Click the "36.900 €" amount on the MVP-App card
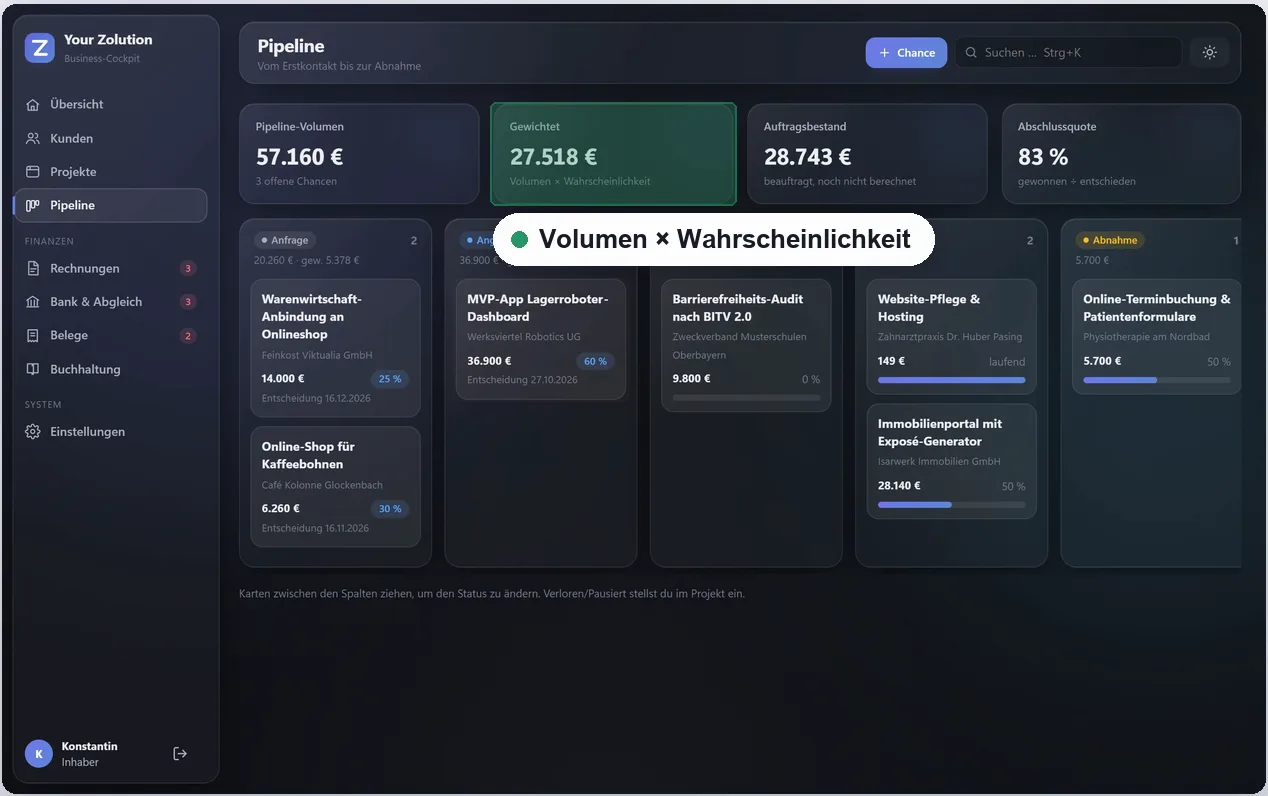Image resolution: width=1268 pixels, height=796 pixels. pos(489,361)
